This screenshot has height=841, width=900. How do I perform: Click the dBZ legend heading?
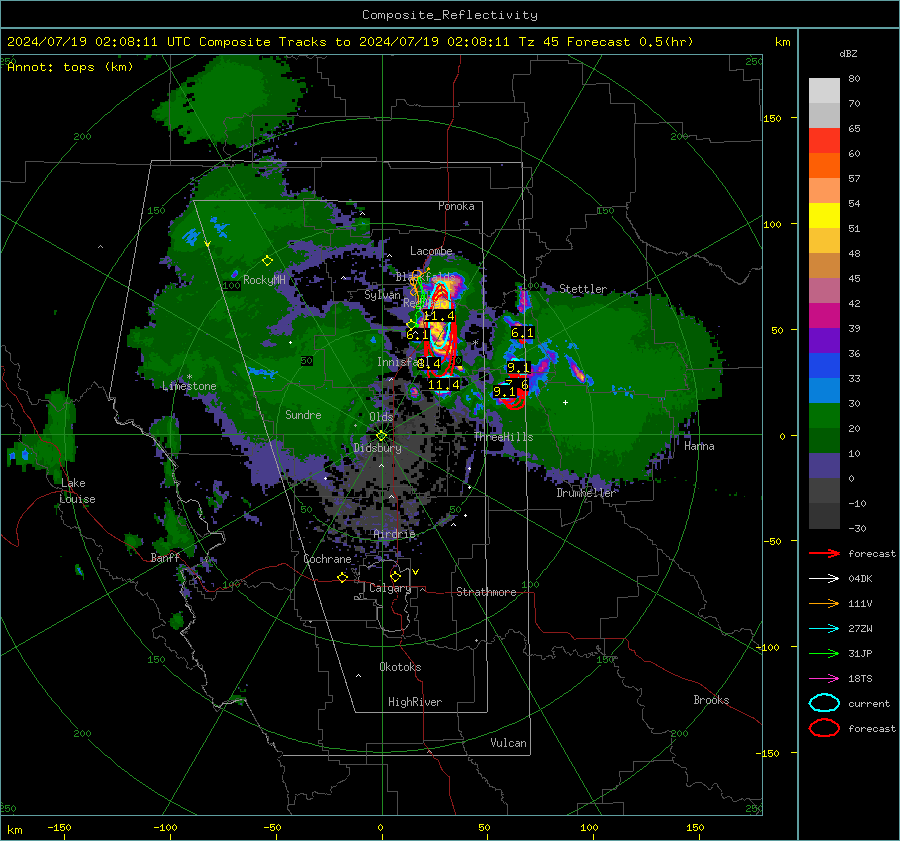[x=848, y=54]
